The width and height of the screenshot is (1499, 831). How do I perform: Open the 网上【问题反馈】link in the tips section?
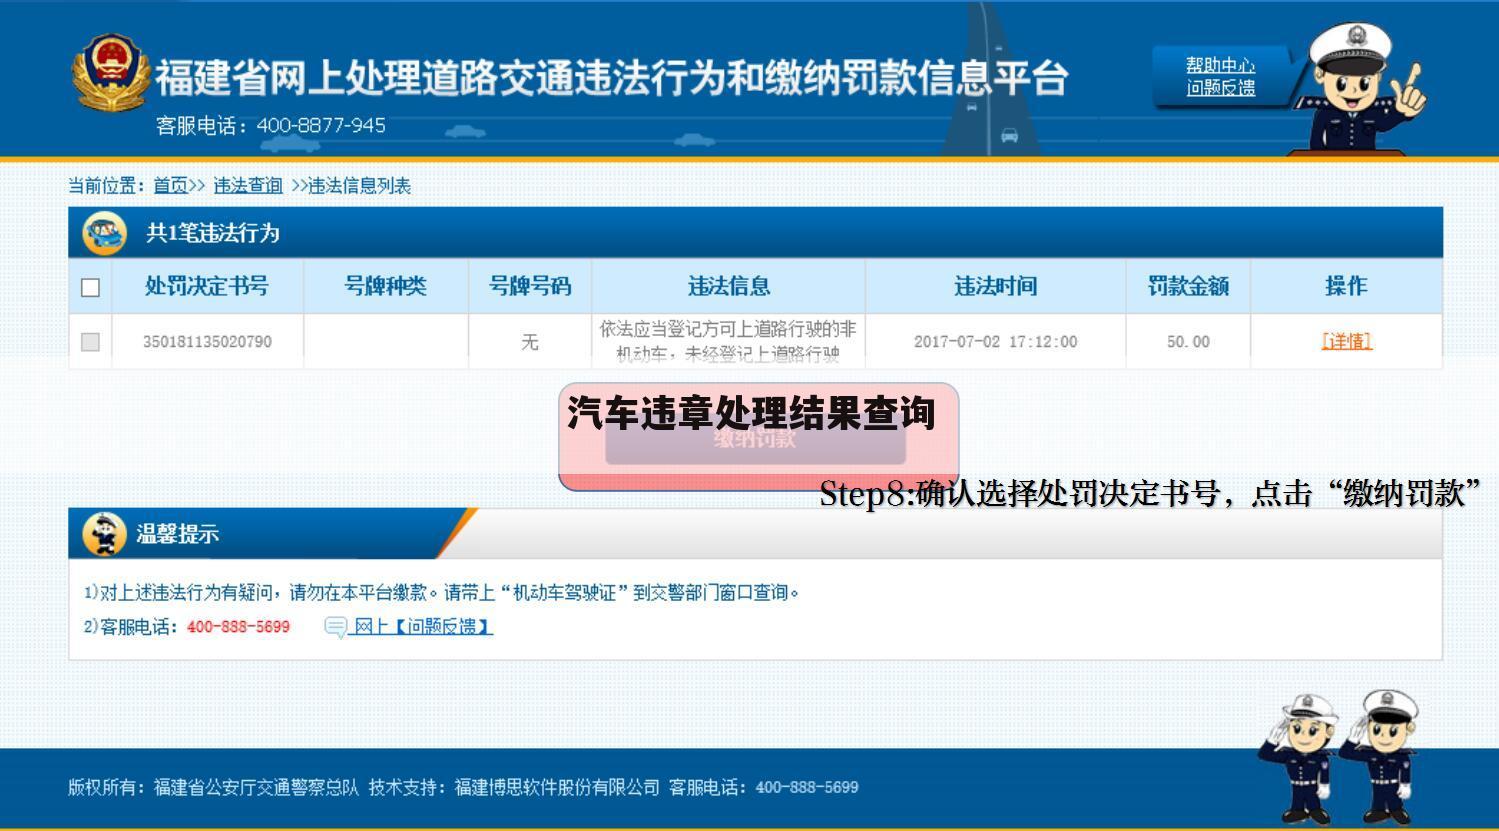421,626
